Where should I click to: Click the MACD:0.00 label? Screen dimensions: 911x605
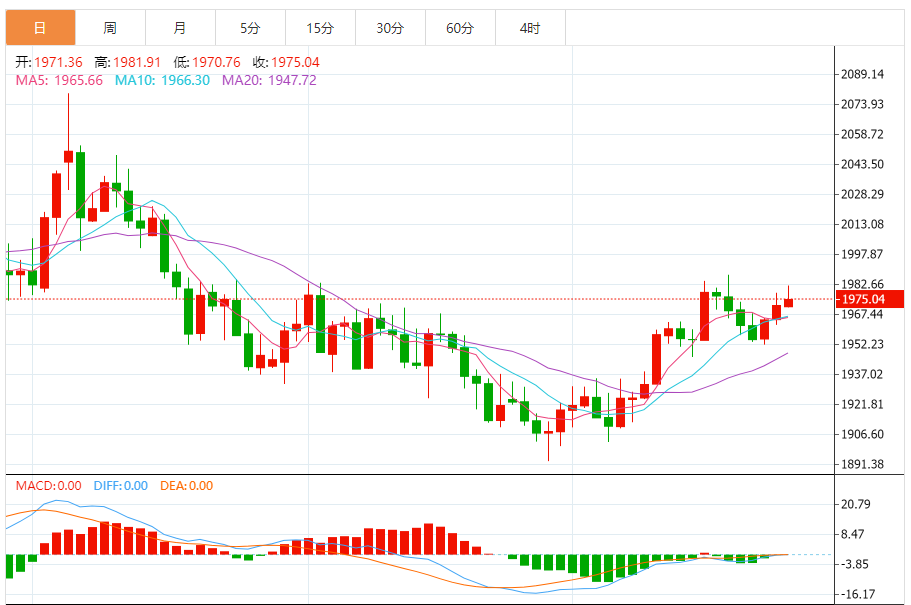click(49, 486)
